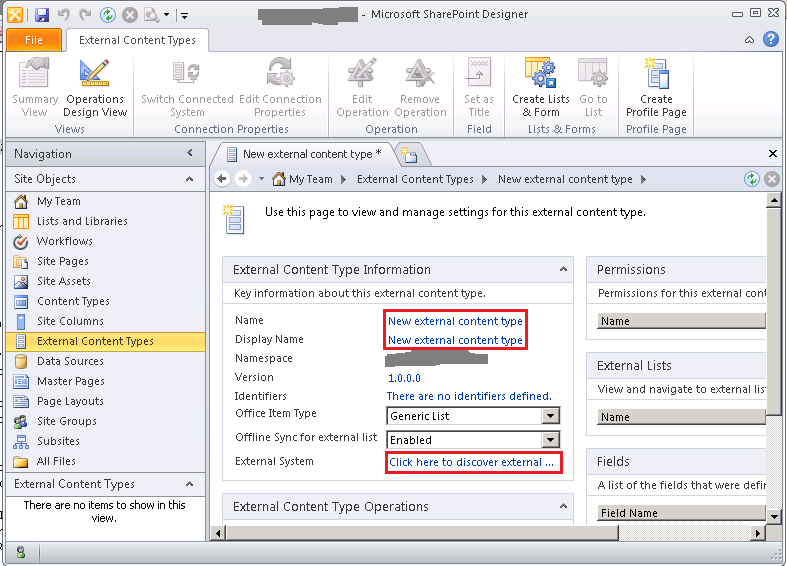Click Edit Connection Properties button

point(280,87)
